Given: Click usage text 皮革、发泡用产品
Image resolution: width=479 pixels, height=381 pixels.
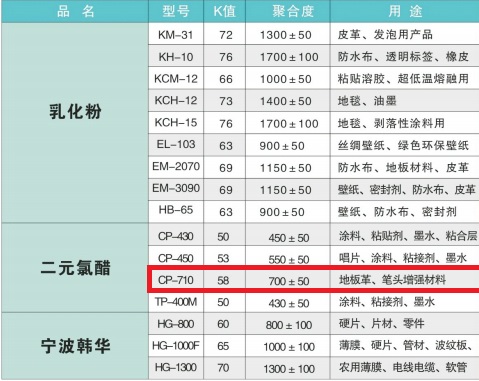Looking at the screenshot, I should tap(385, 34).
